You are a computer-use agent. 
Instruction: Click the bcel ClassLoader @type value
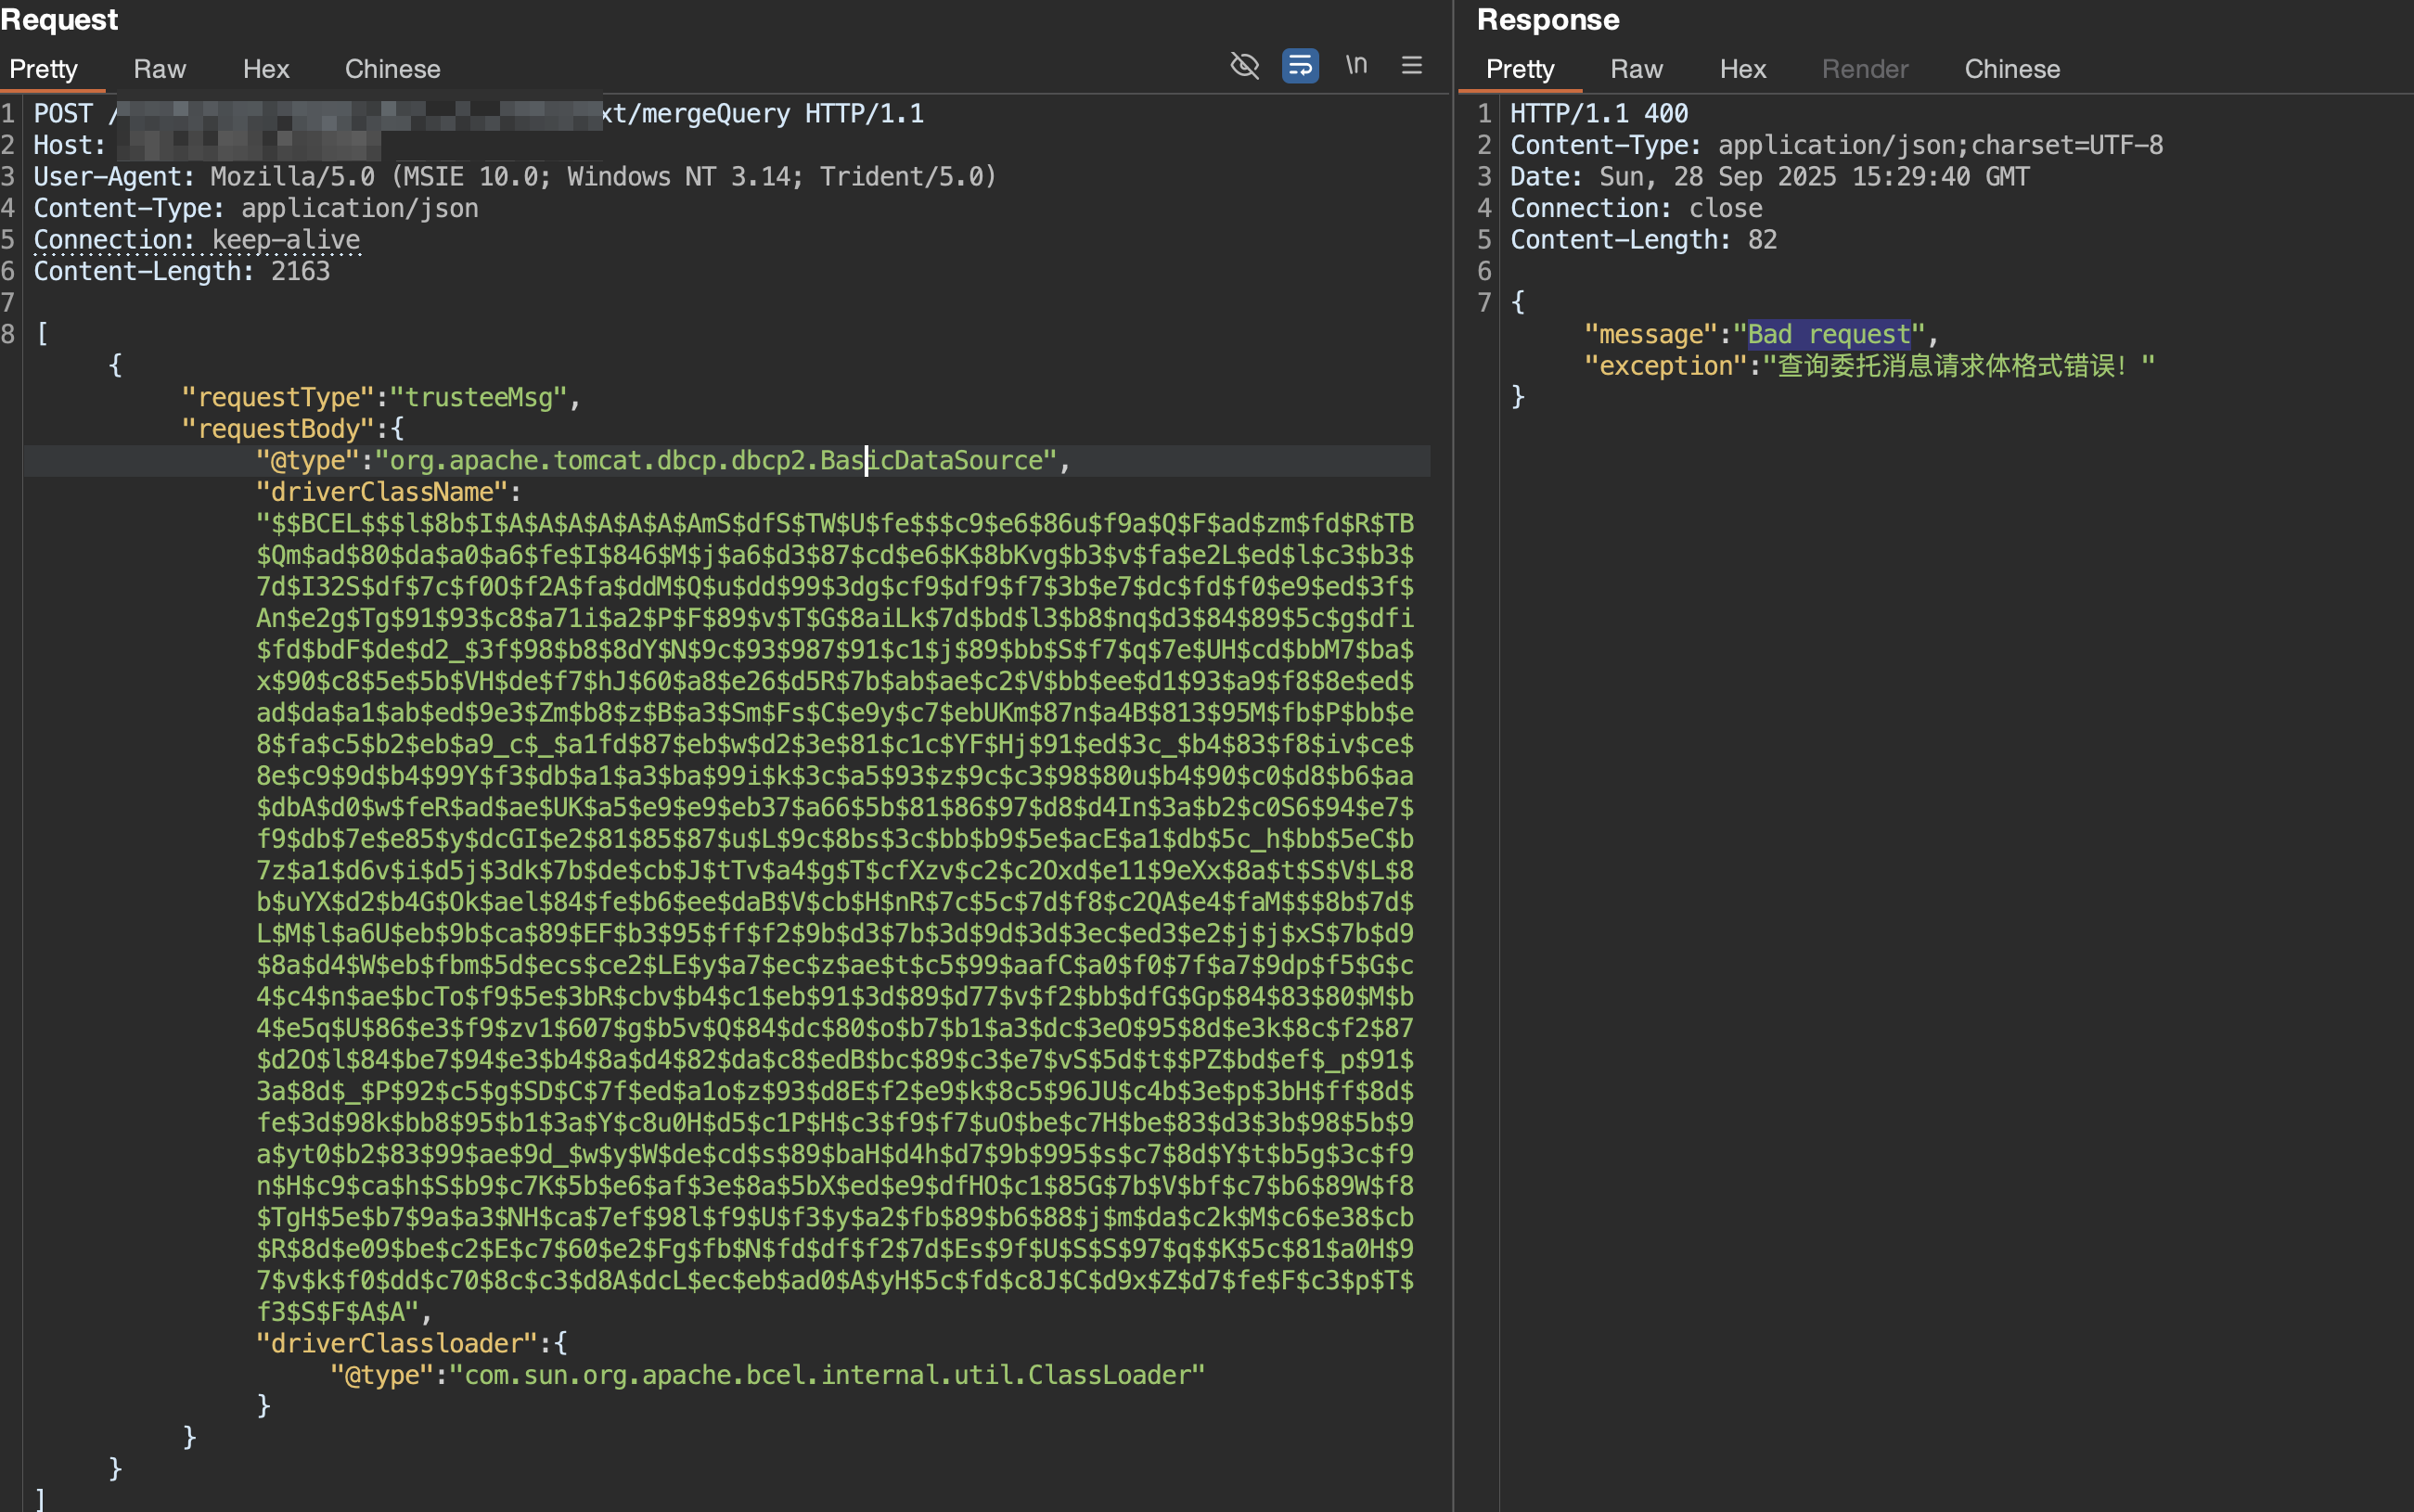826,1375
